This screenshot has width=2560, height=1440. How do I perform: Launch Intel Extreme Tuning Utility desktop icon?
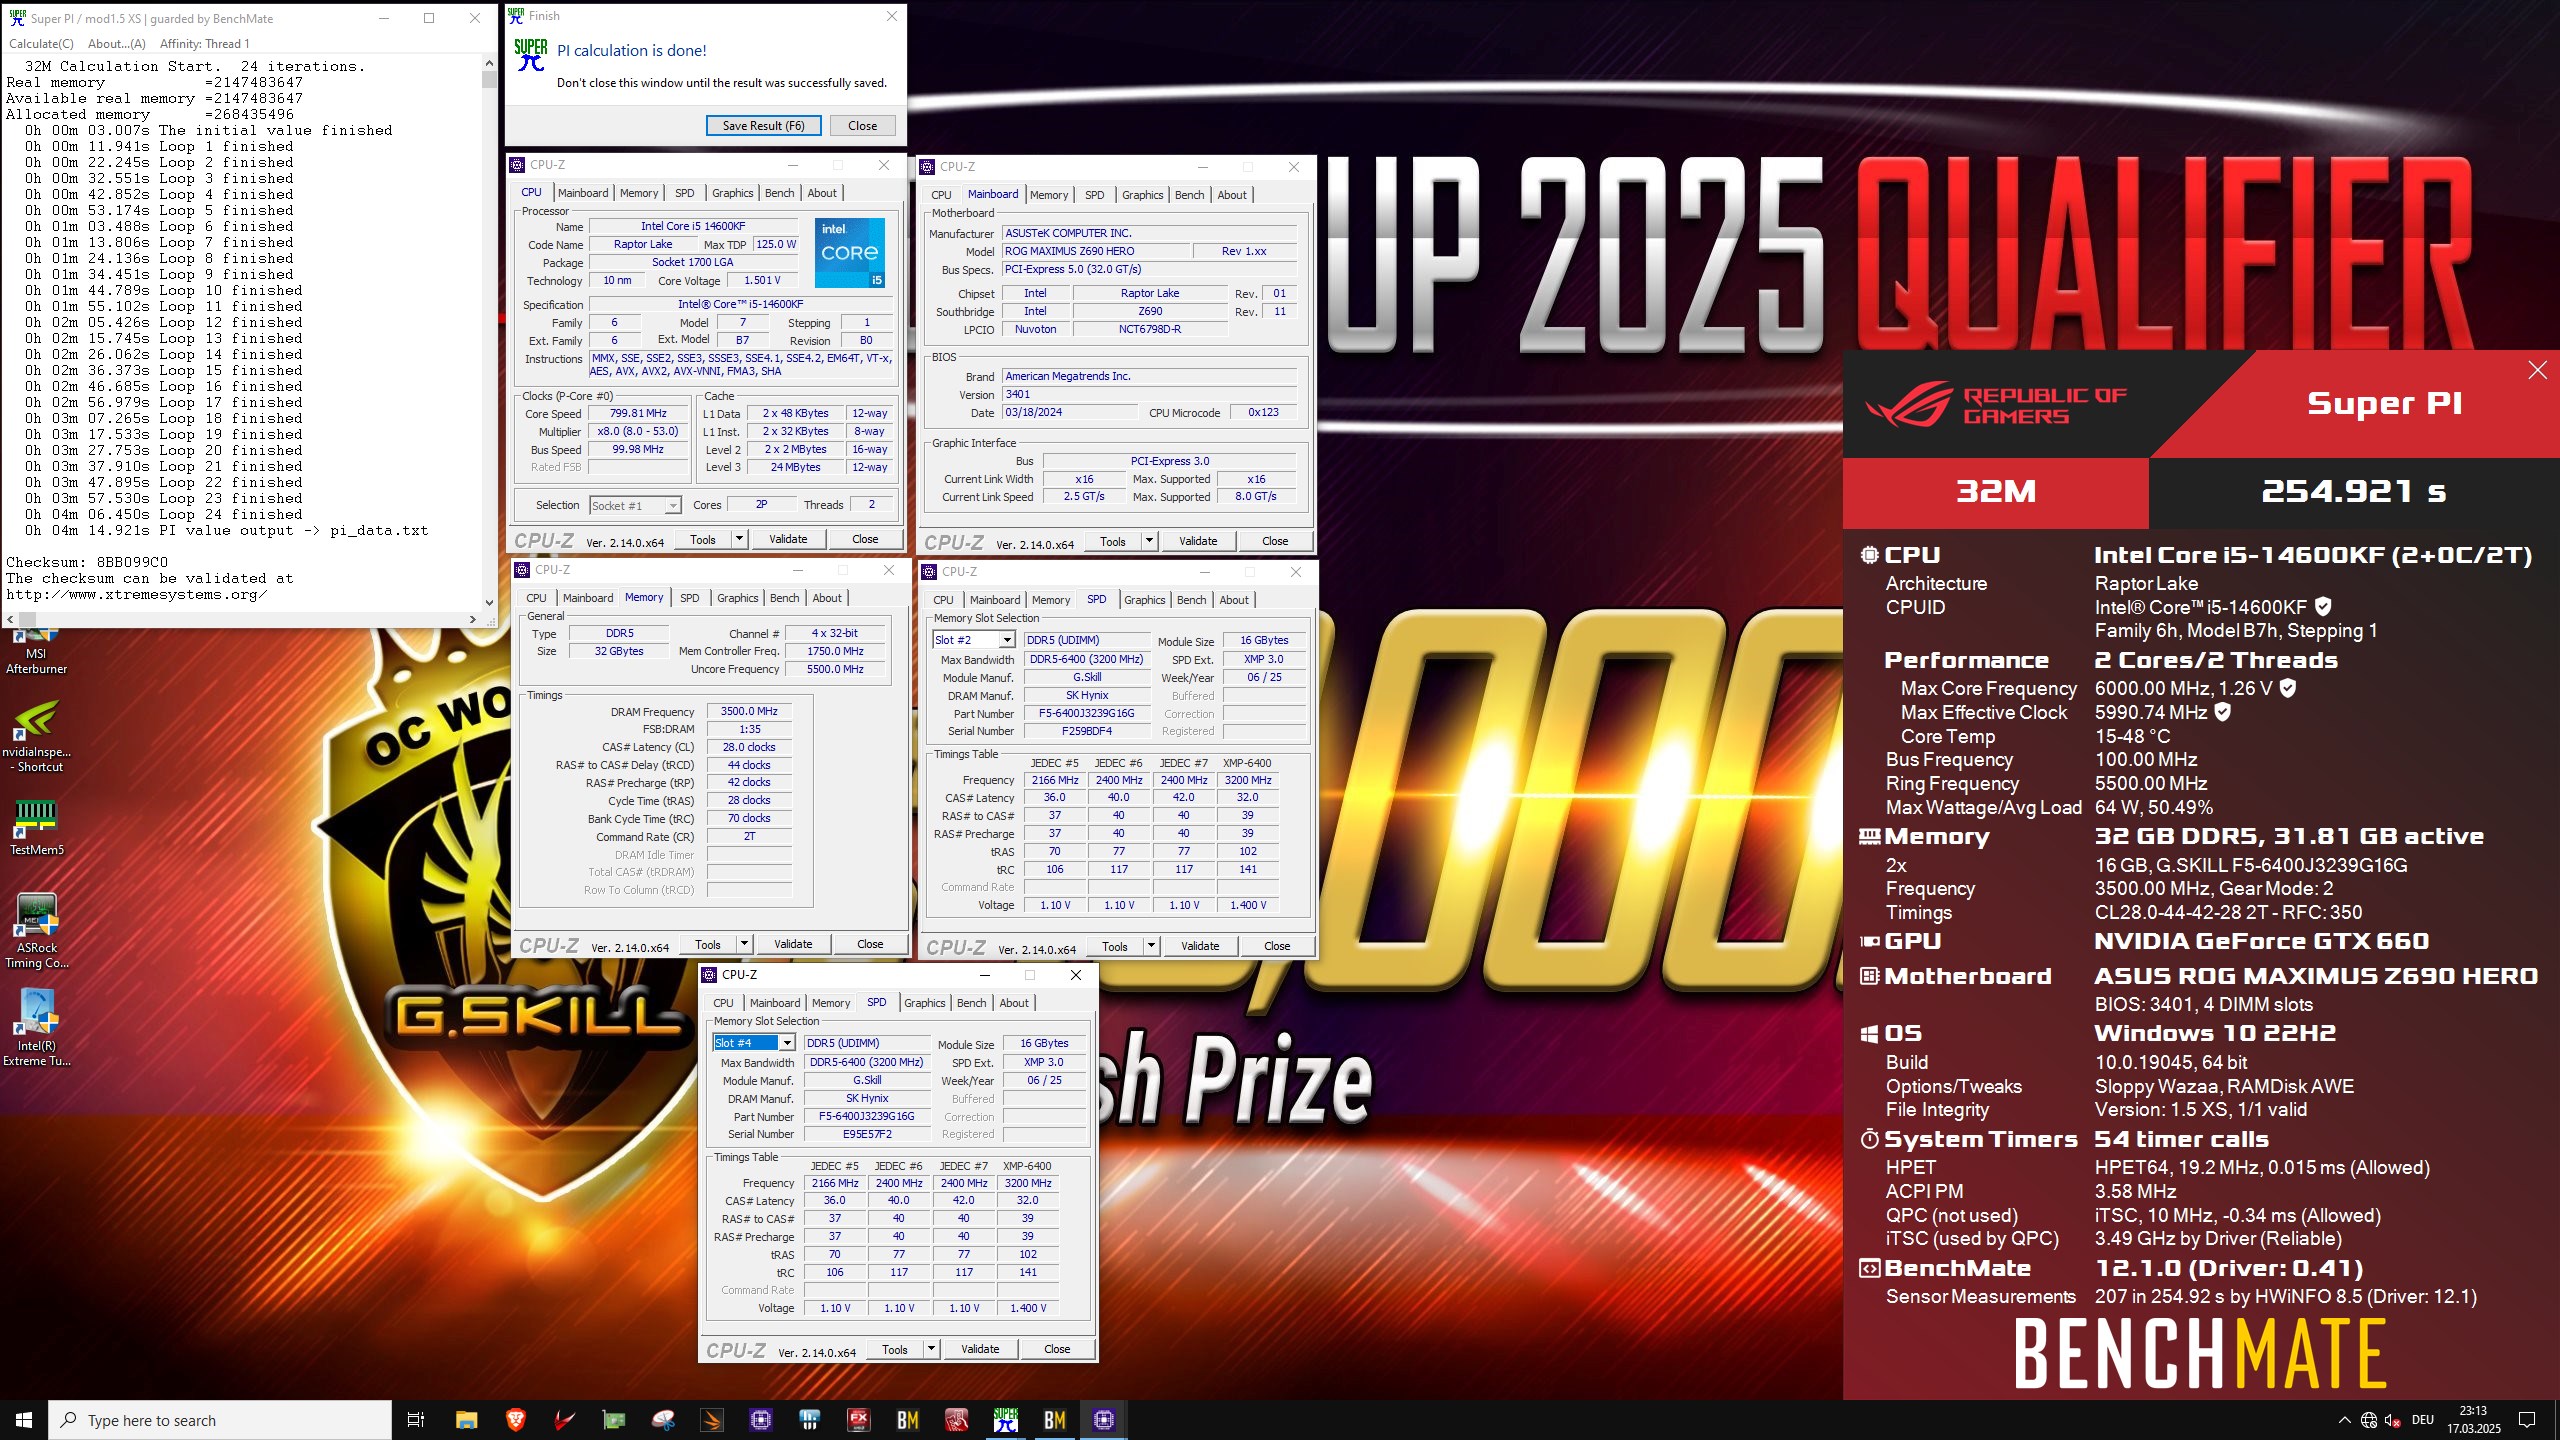[36, 1028]
